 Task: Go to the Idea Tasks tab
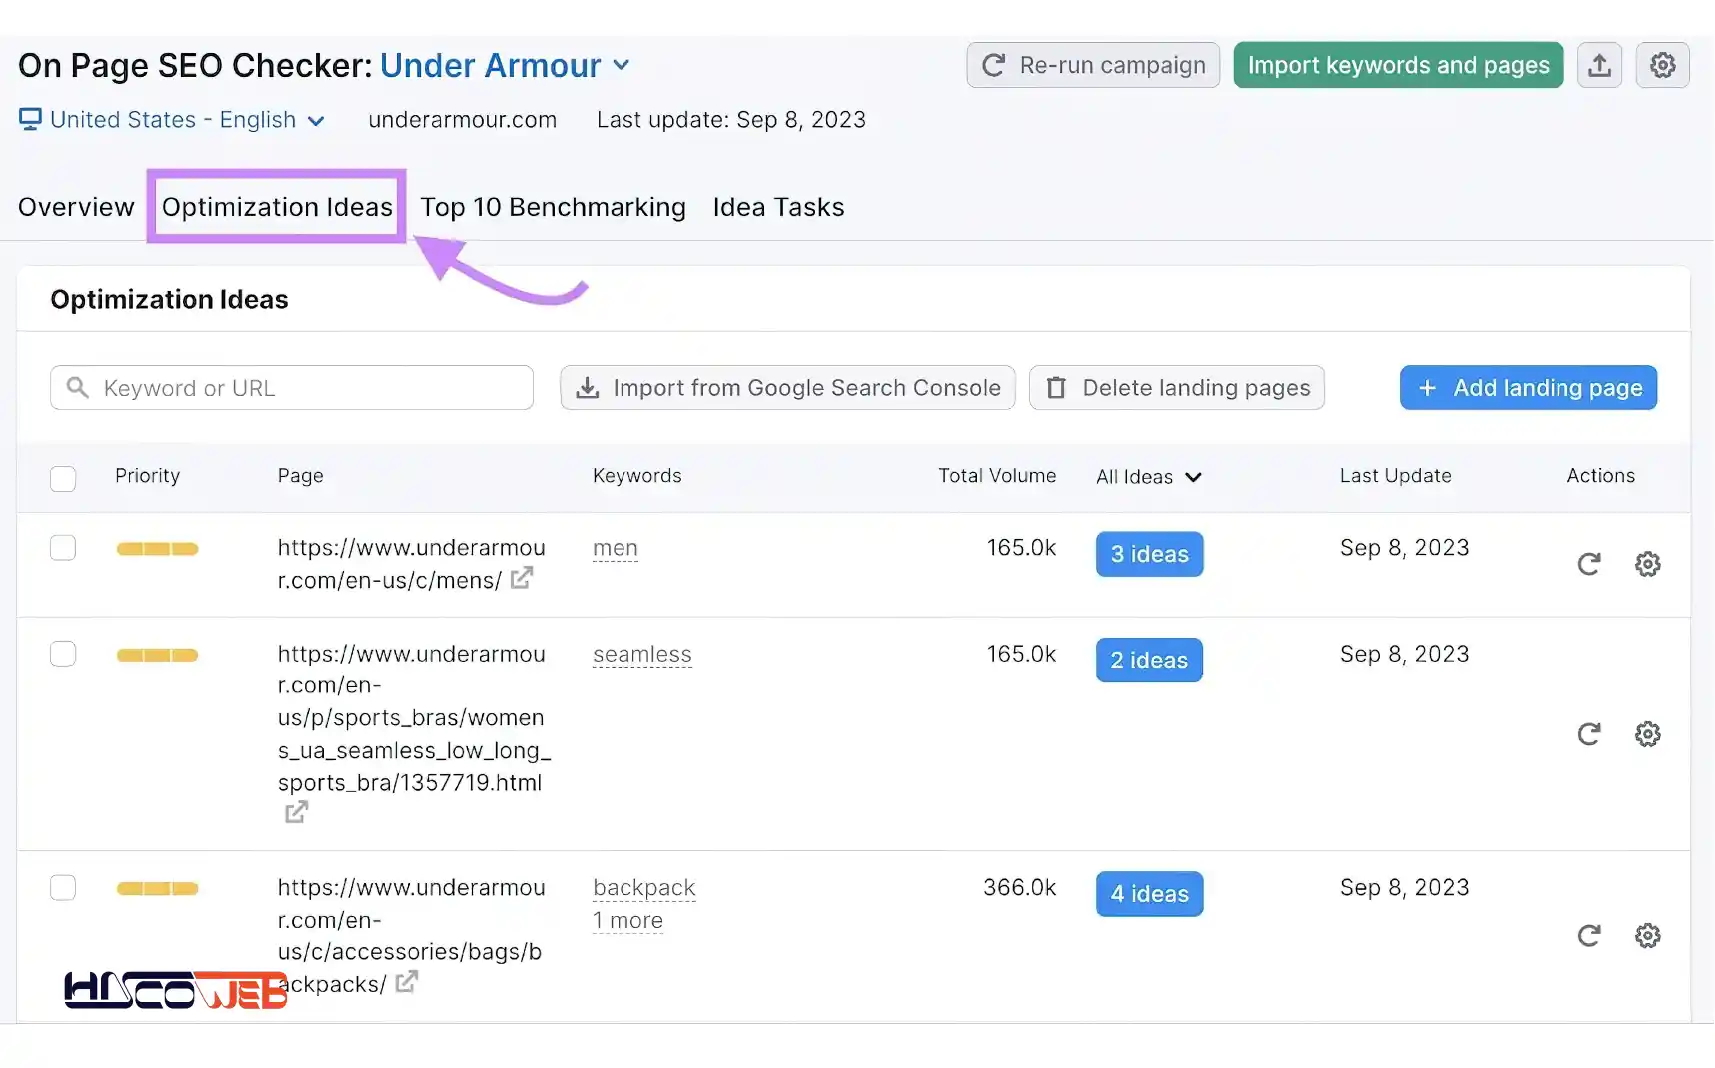tap(778, 207)
